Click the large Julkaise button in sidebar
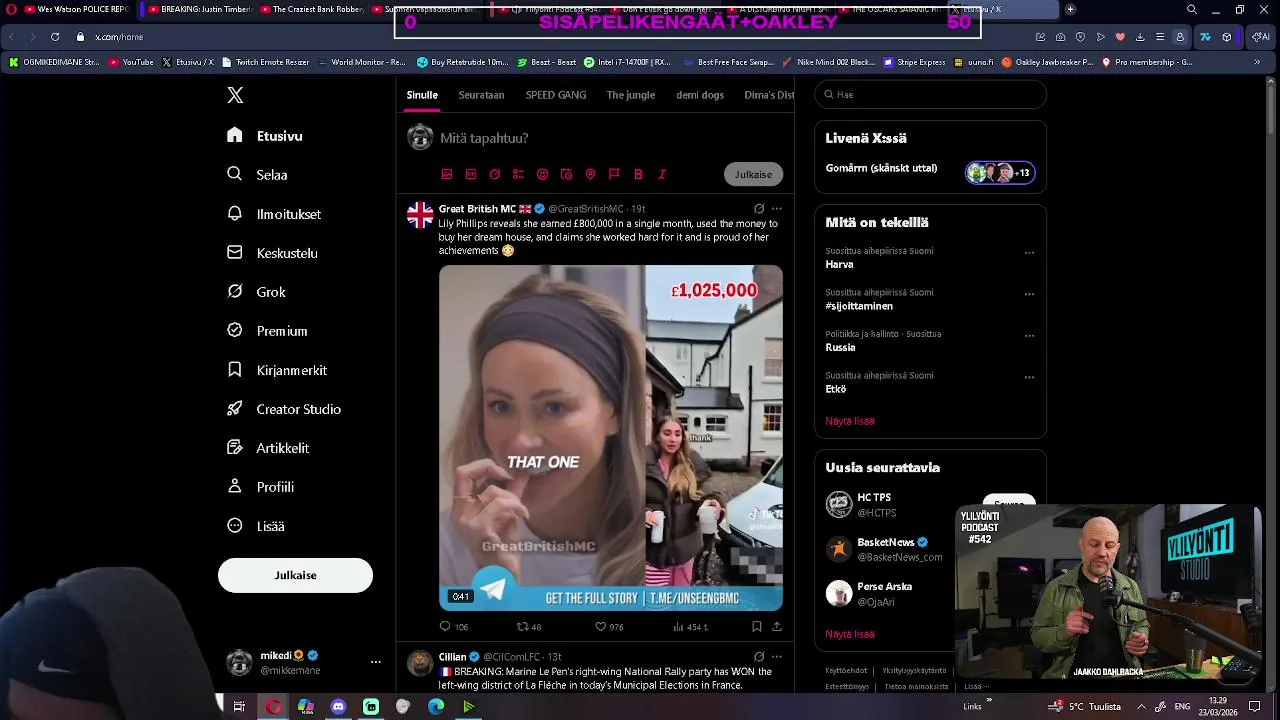This screenshot has width=1280, height=720. pos(295,575)
